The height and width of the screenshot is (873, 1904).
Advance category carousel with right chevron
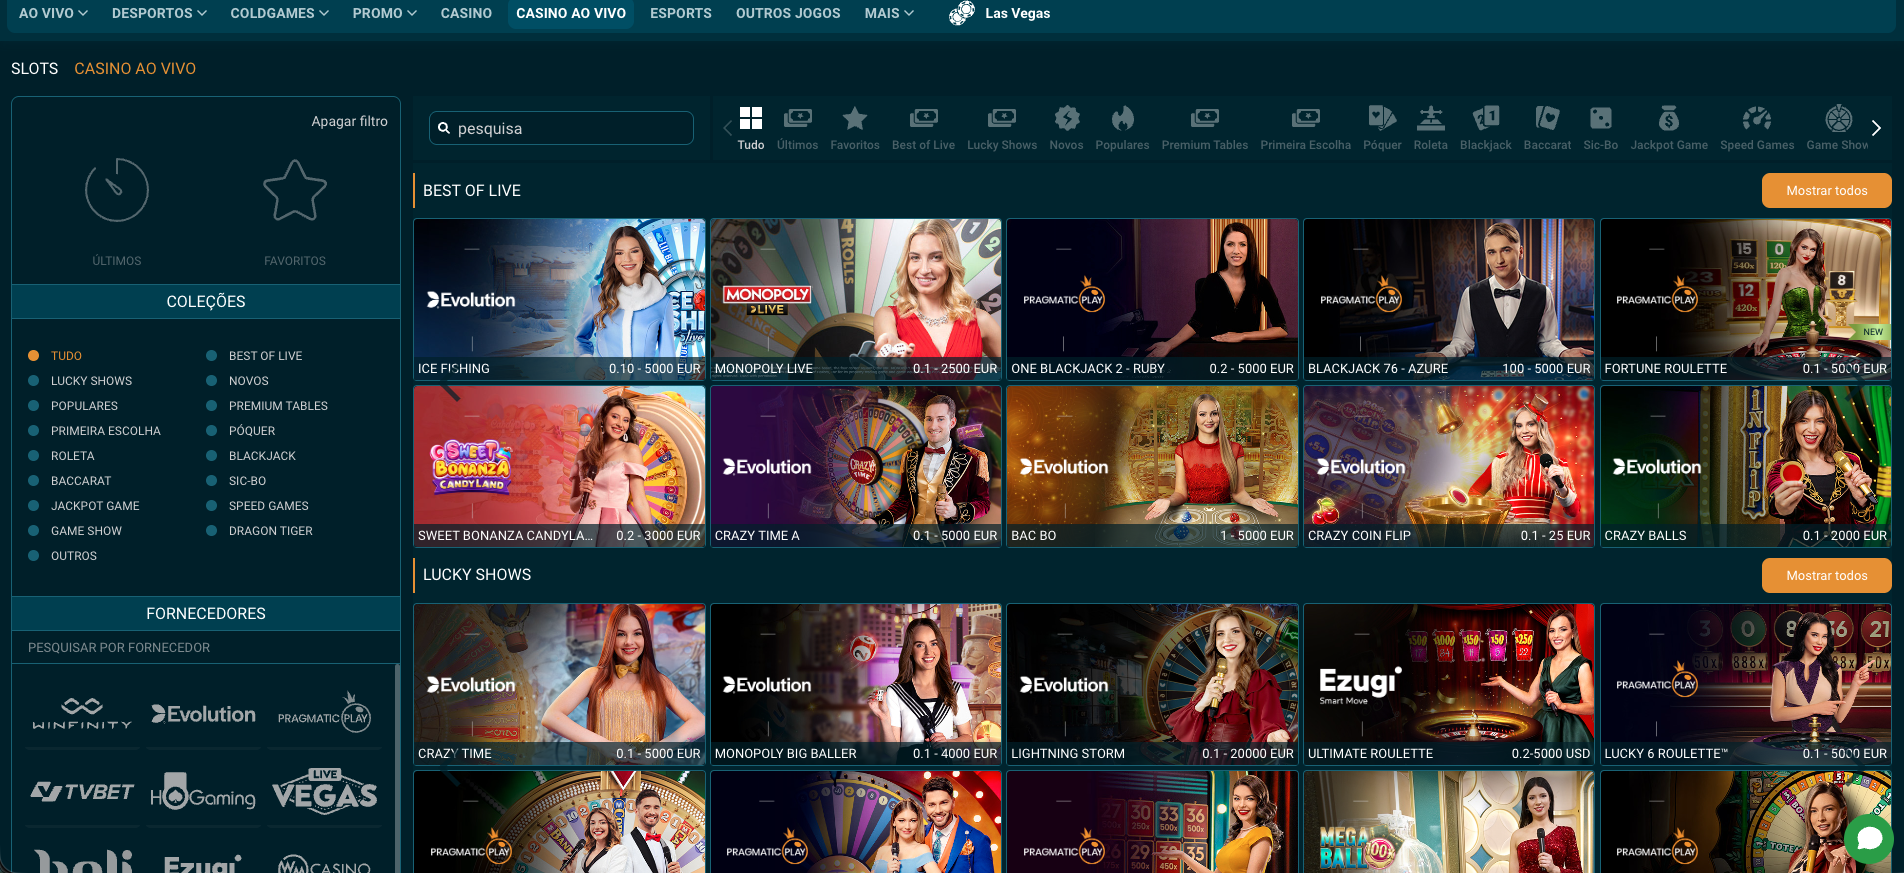[x=1876, y=128]
